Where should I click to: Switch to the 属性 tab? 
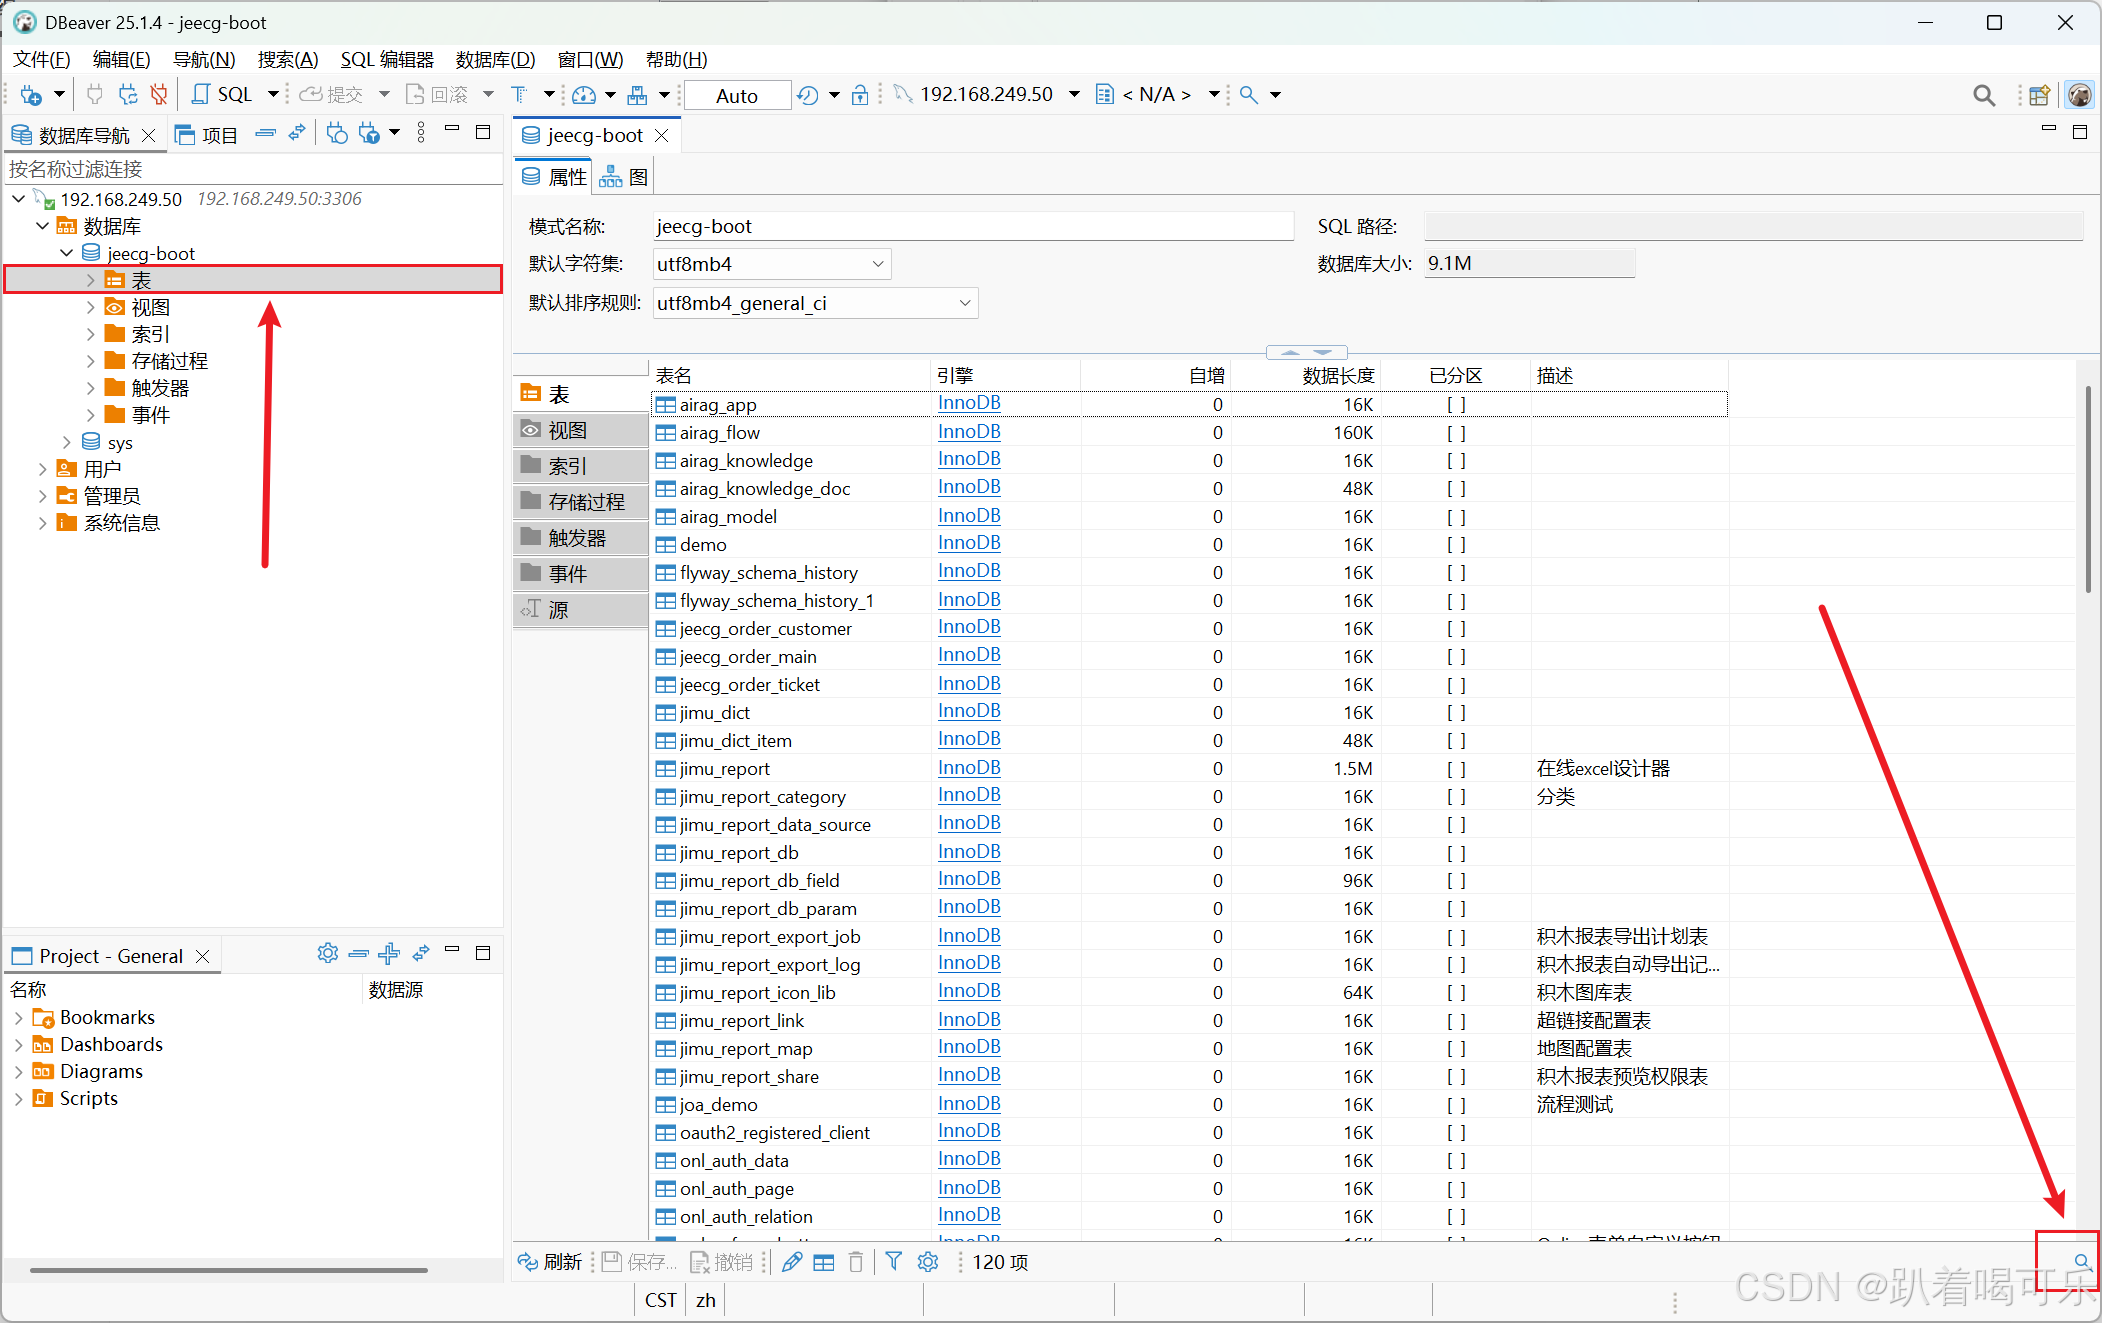coord(553,175)
